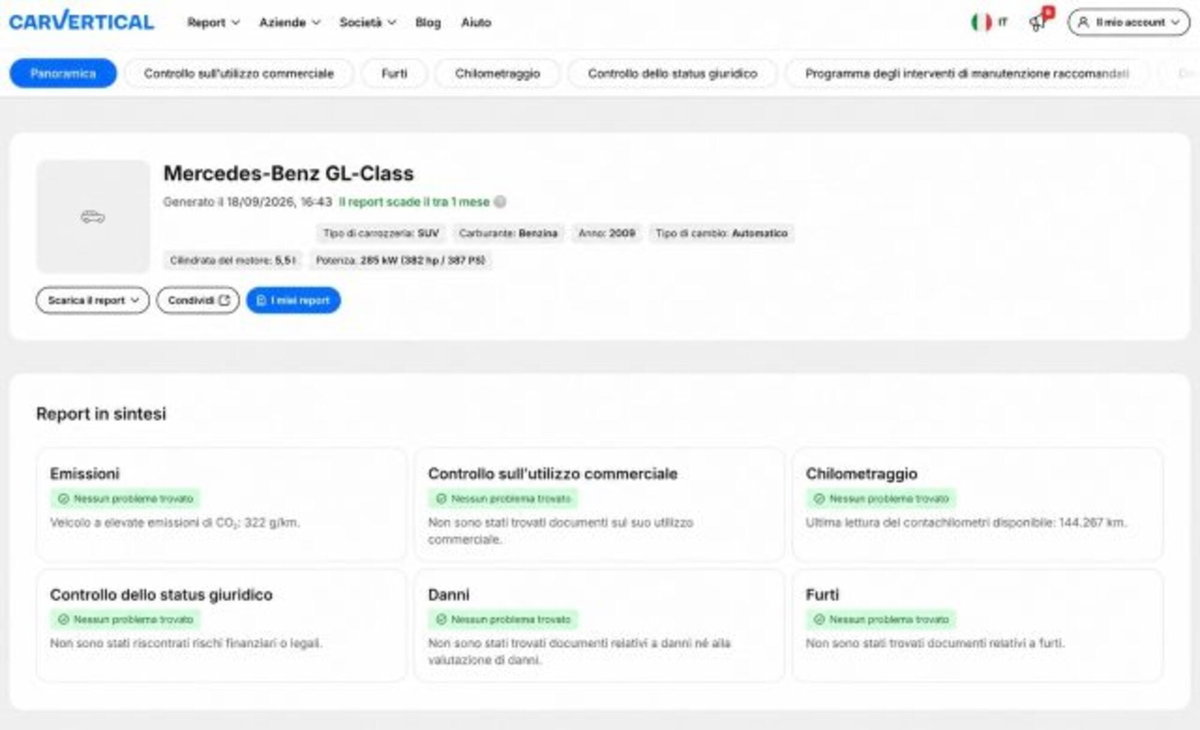1200x730 pixels.
Task: Go to the Aiuto page
Action: click(x=476, y=22)
